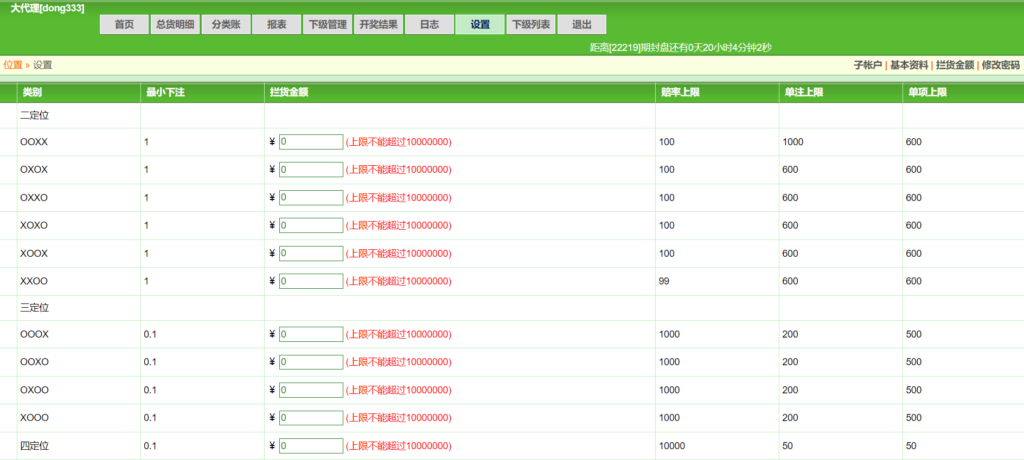Focus the 四定位 amount input field
The image size is (1024, 460).
(x=311, y=445)
